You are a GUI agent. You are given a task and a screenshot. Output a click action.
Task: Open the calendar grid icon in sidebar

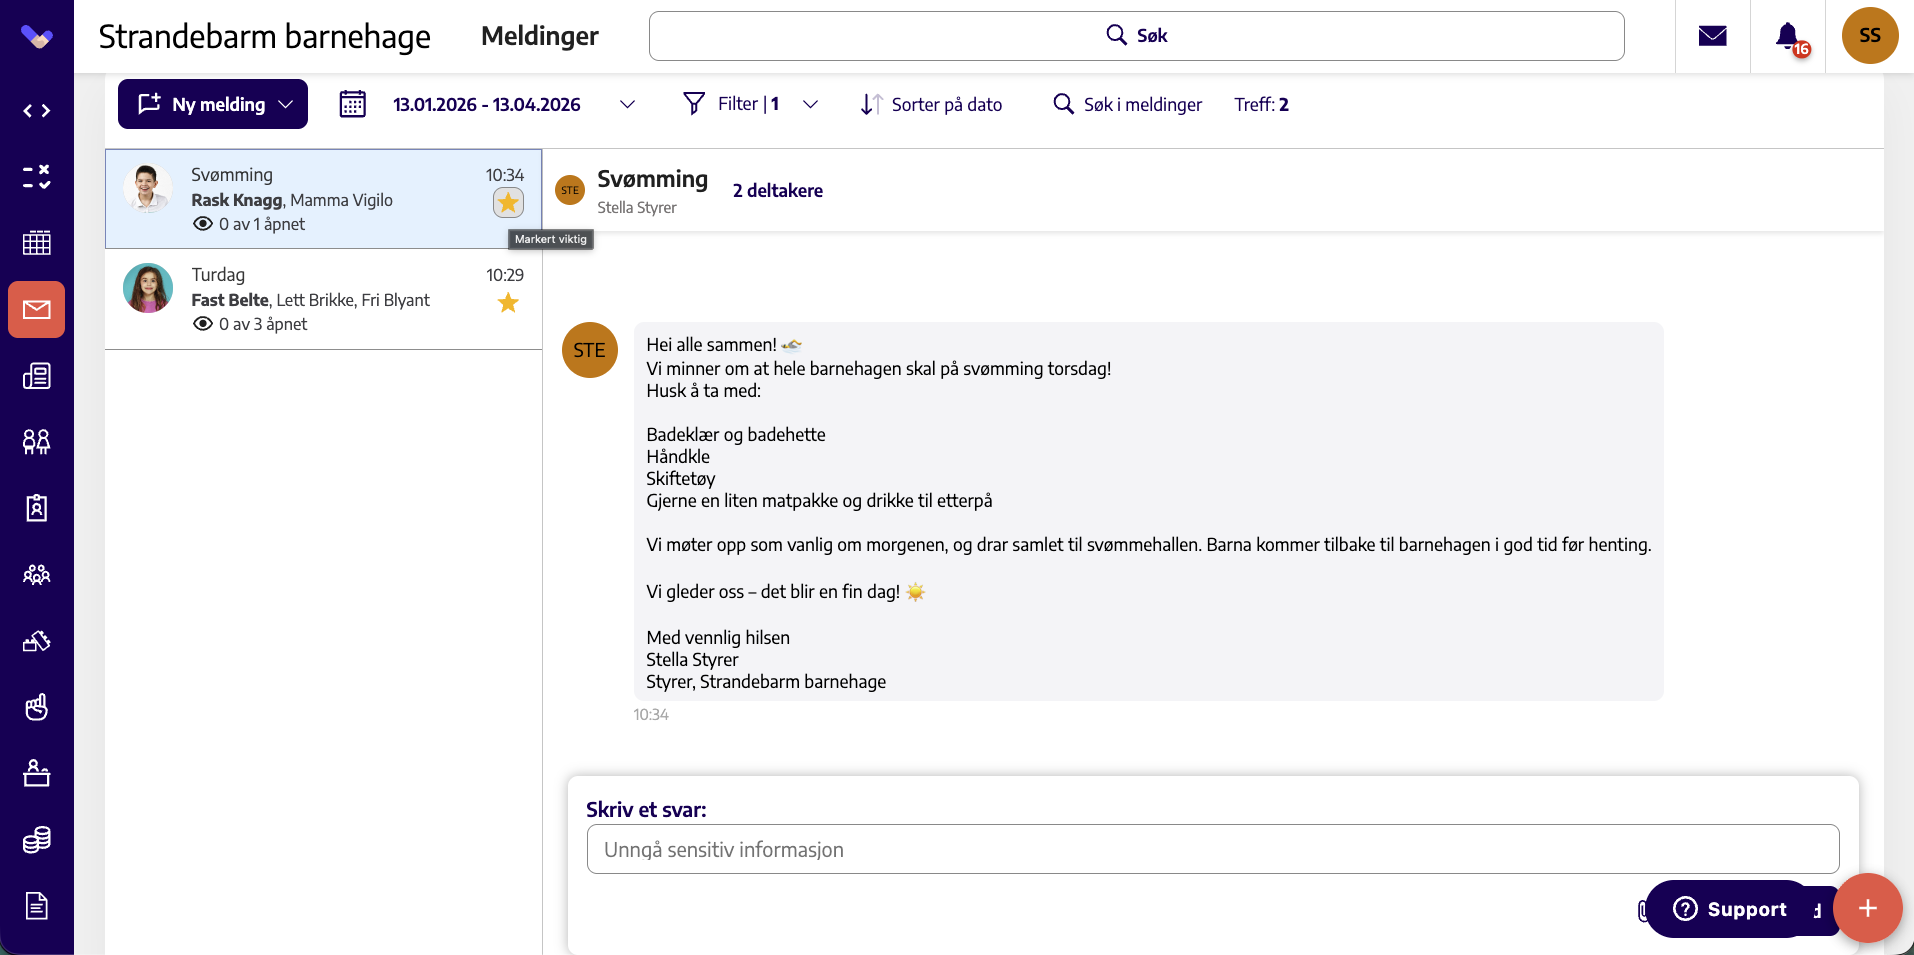(37, 243)
